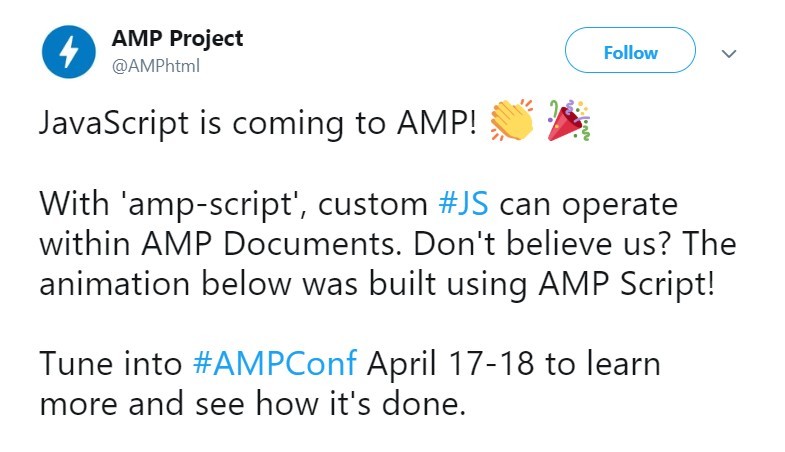
Task: Click the "can operate" text after #JS
Action: 587,205
